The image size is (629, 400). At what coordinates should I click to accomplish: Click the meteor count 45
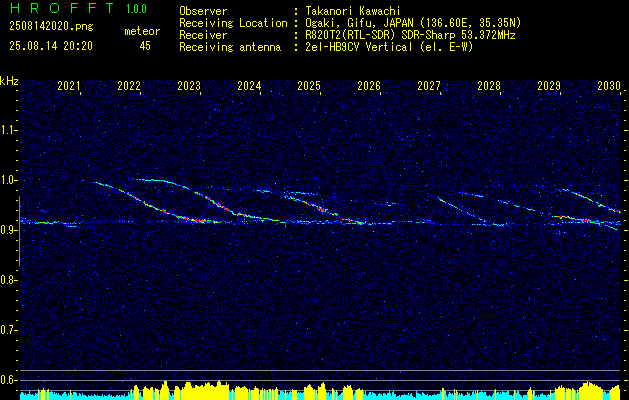145,46
